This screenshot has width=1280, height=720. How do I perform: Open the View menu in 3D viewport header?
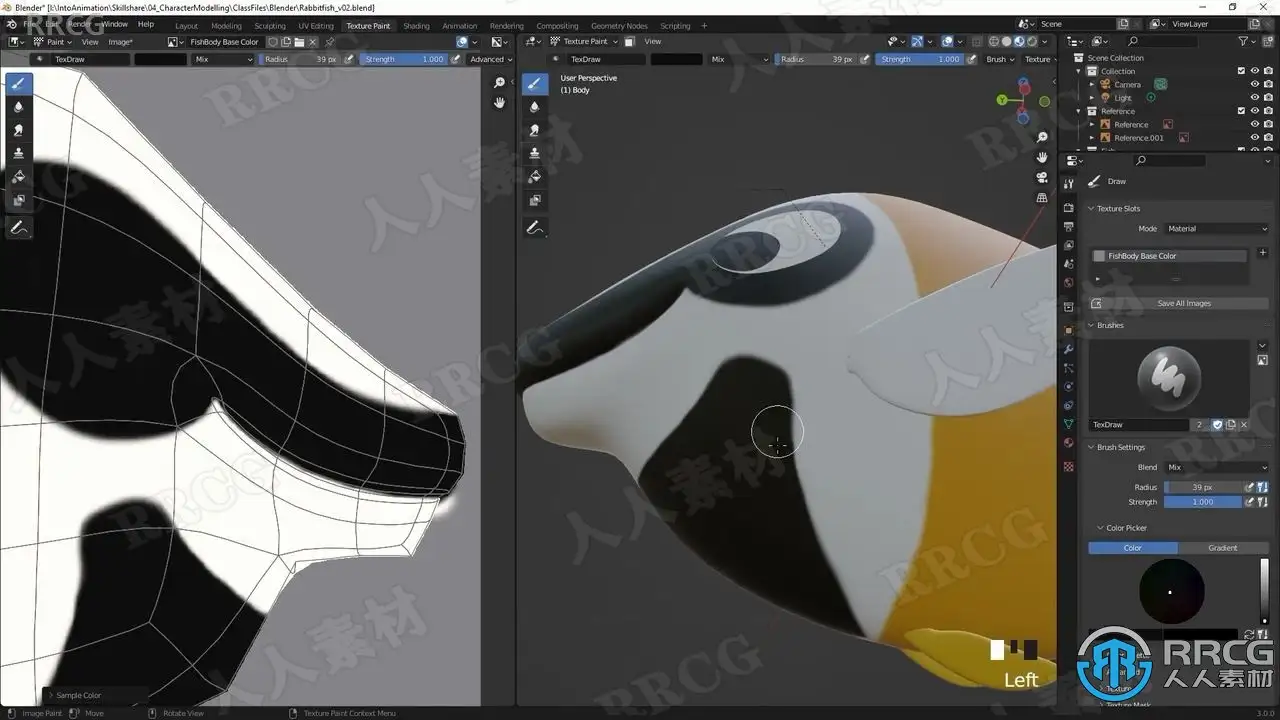(653, 42)
